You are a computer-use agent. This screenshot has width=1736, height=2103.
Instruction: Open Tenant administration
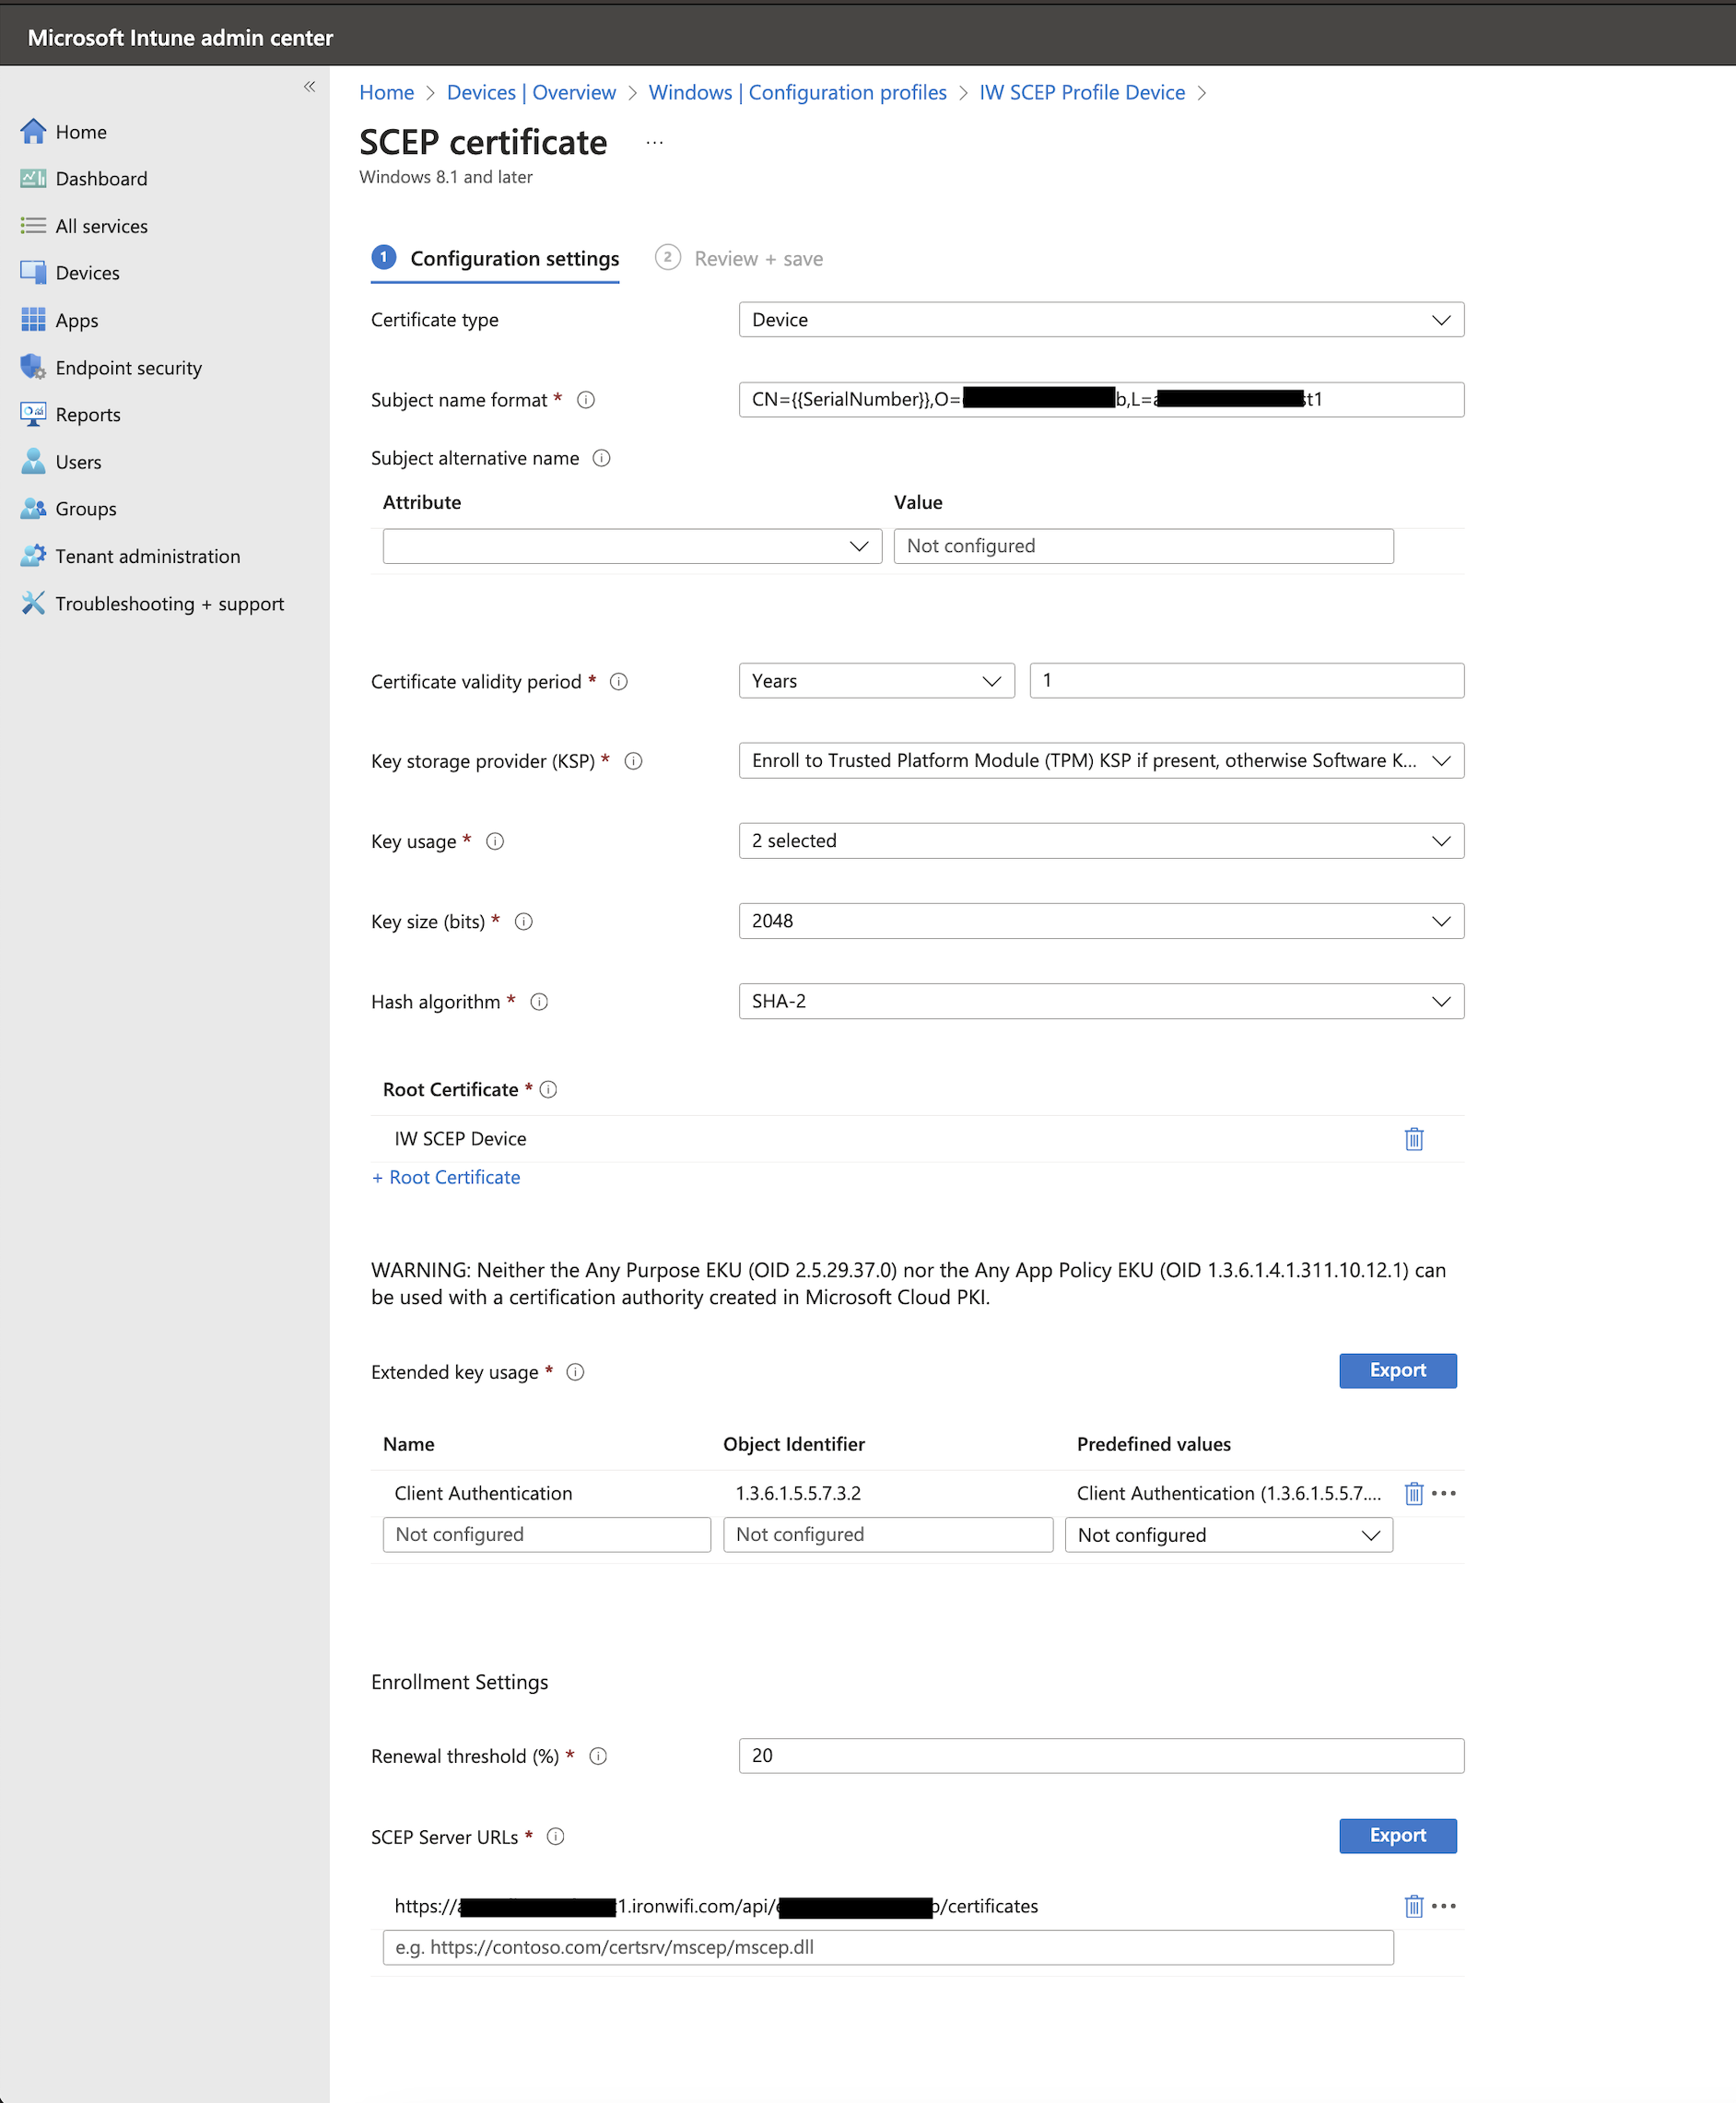coord(148,556)
